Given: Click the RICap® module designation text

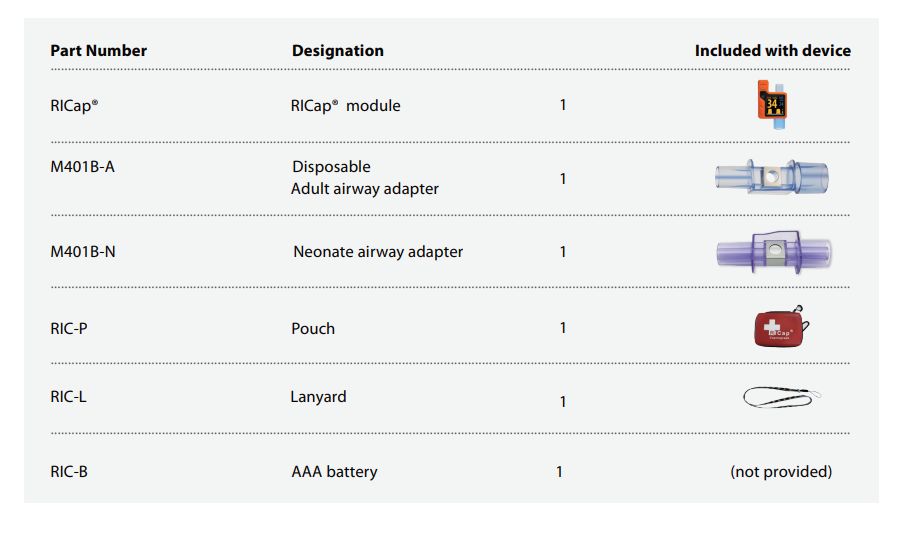Looking at the screenshot, I should (x=345, y=105).
